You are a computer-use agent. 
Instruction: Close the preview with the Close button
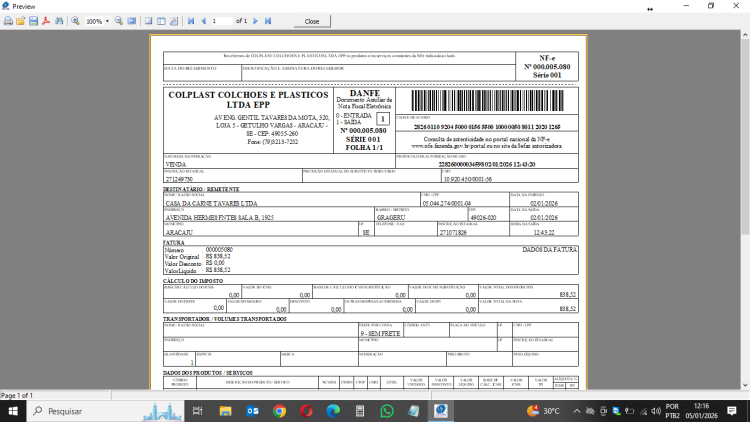[312, 22]
